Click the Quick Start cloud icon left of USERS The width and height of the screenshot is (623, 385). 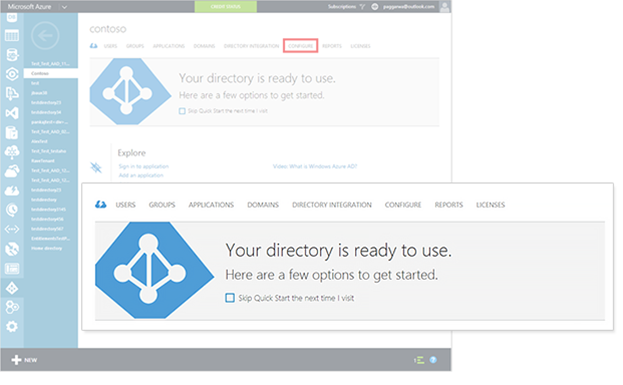tap(93, 46)
